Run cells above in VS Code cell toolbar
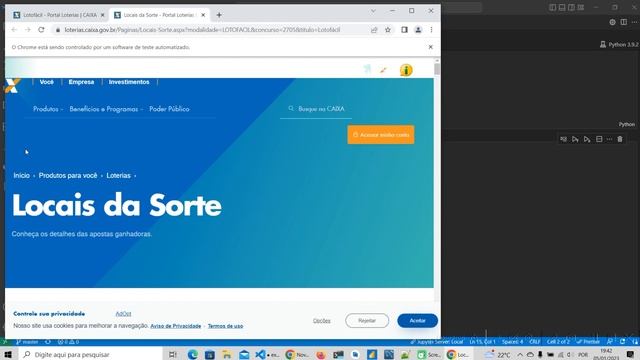 point(575,140)
